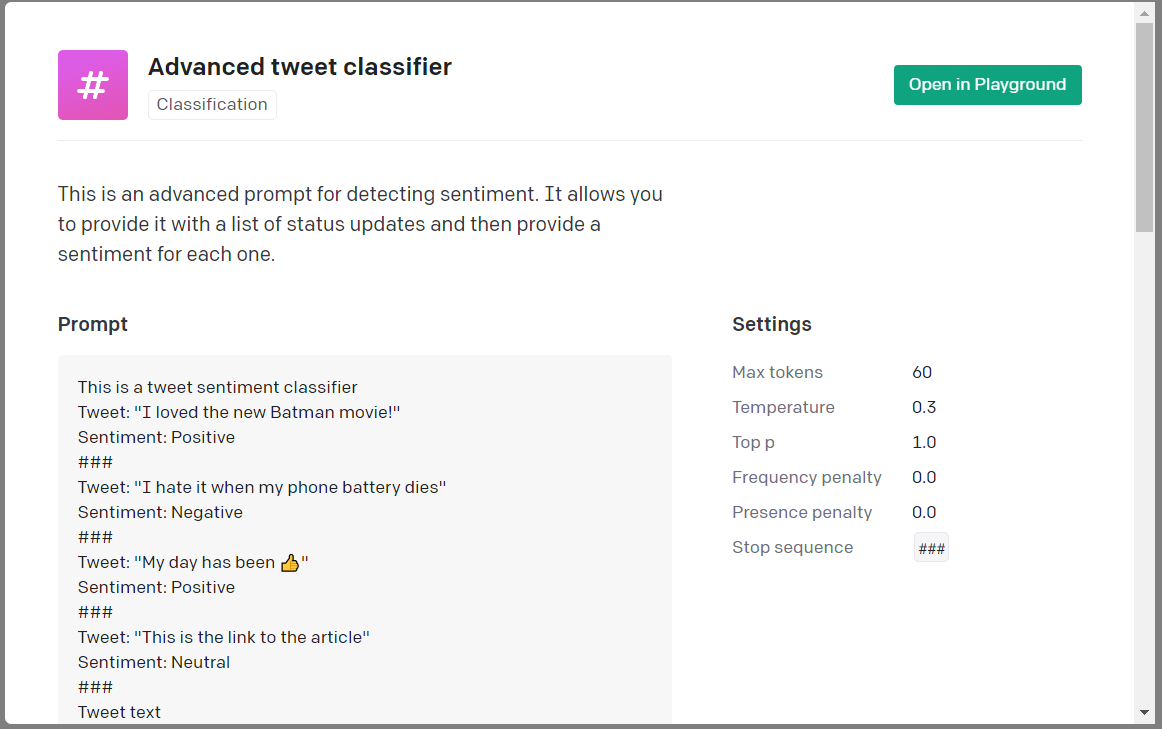Viewport: 1162px width, 729px height.
Task: Click the Sentiment: Neutral line
Action: tap(153, 662)
